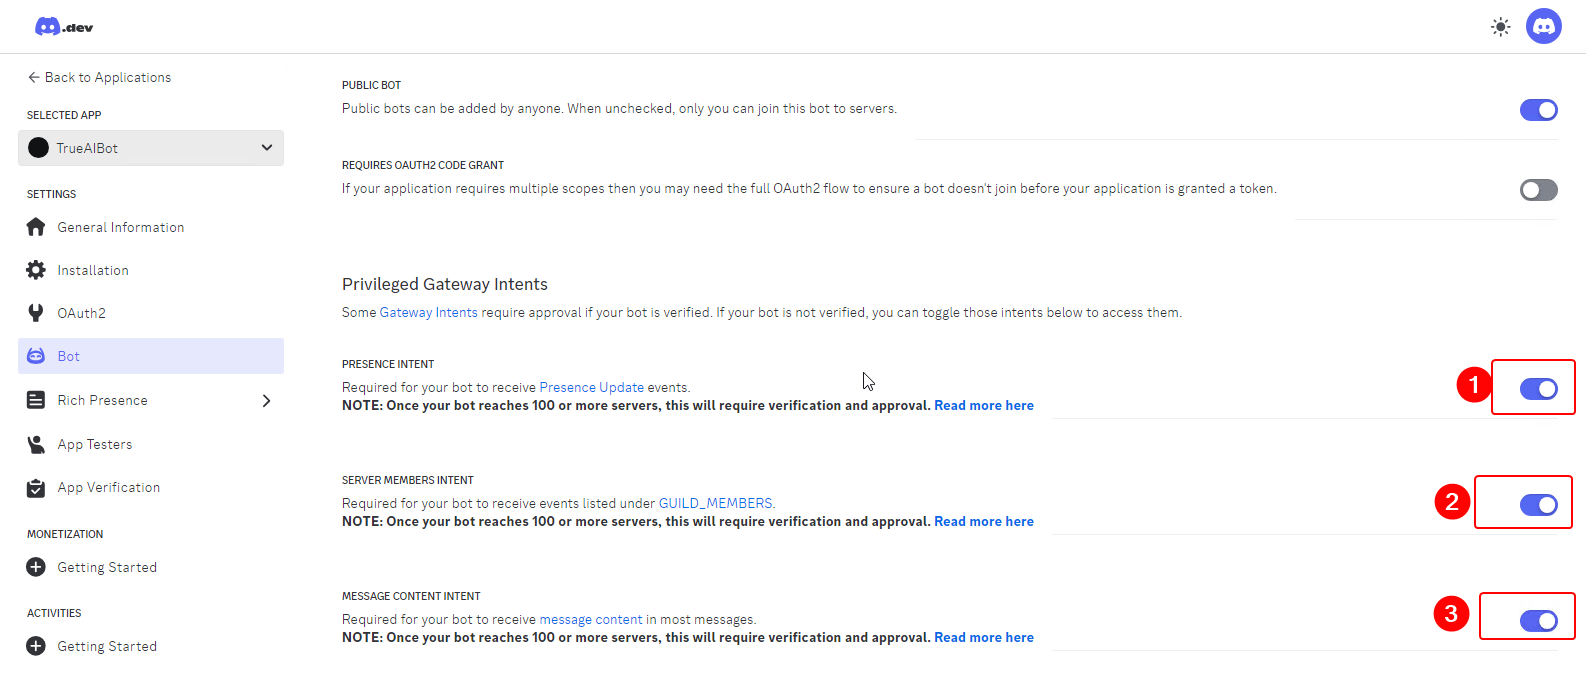Click the Installation gear icon
This screenshot has height=686, width=1586.
point(36,270)
